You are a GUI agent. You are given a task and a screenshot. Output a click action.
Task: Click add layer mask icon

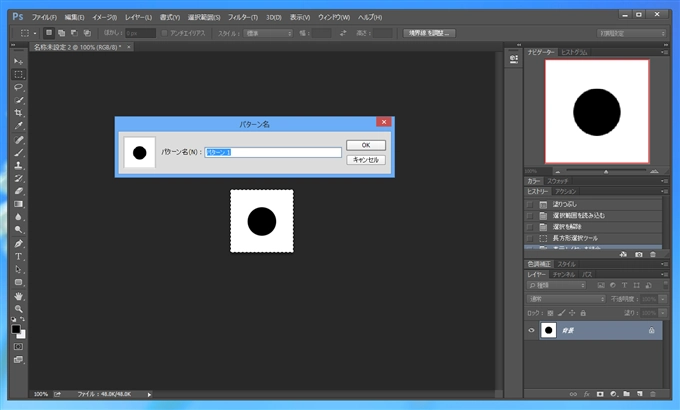click(x=600, y=394)
